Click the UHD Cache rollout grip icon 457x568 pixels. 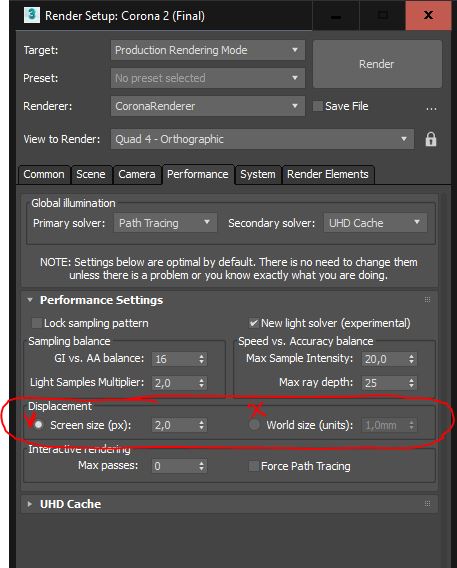tap(427, 504)
